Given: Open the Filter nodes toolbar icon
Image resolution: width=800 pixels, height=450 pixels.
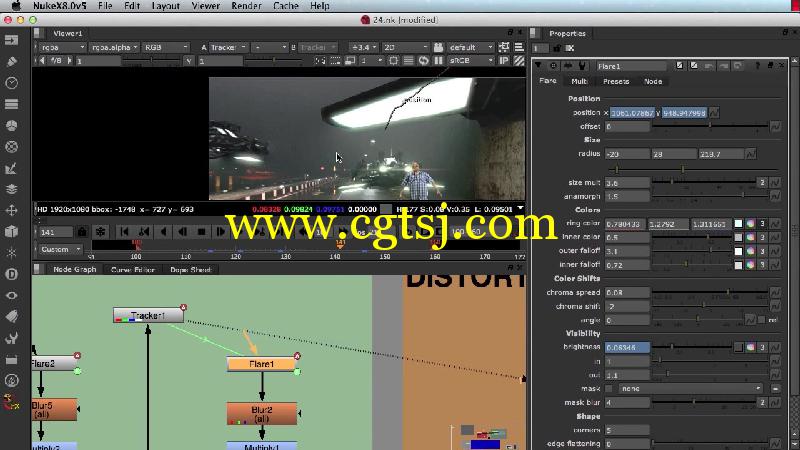Looking at the screenshot, I should click(x=11, y=146).
